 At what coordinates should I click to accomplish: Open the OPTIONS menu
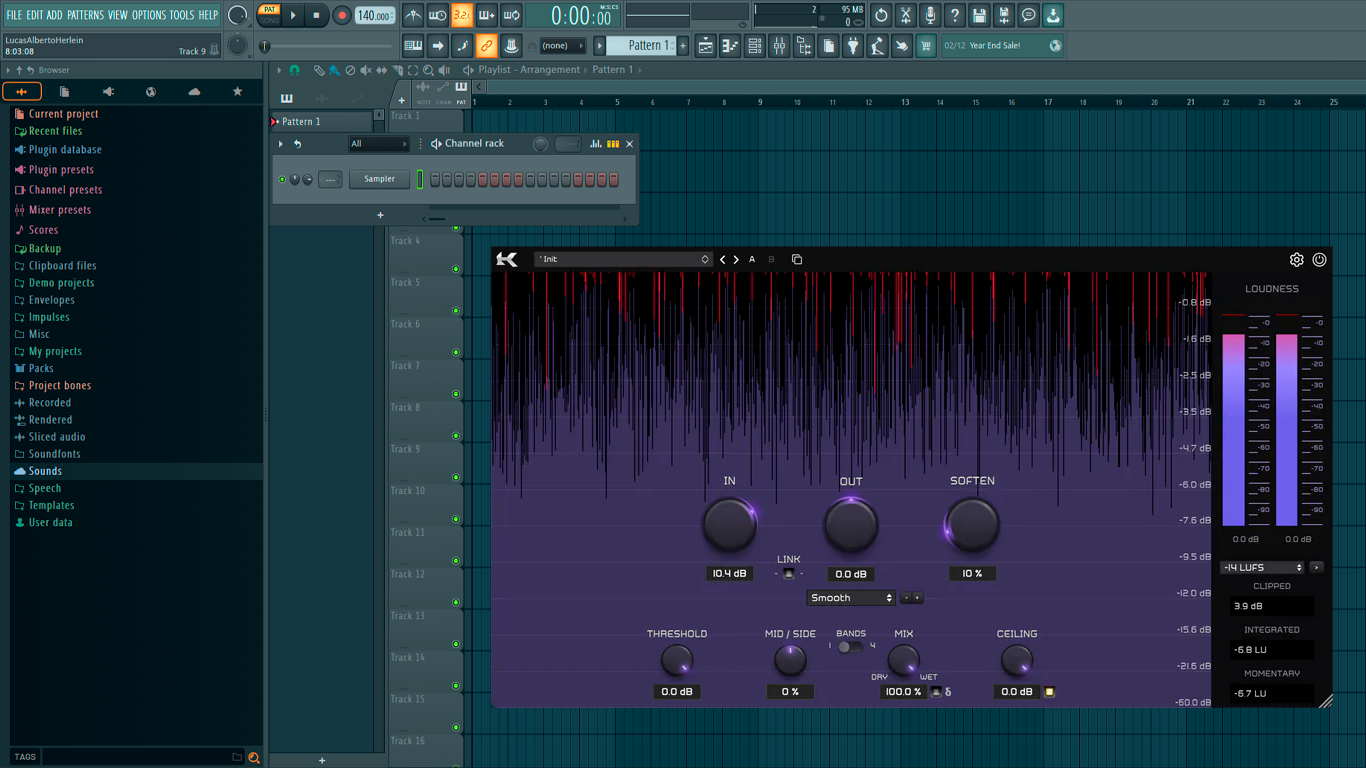coord(149,15)
